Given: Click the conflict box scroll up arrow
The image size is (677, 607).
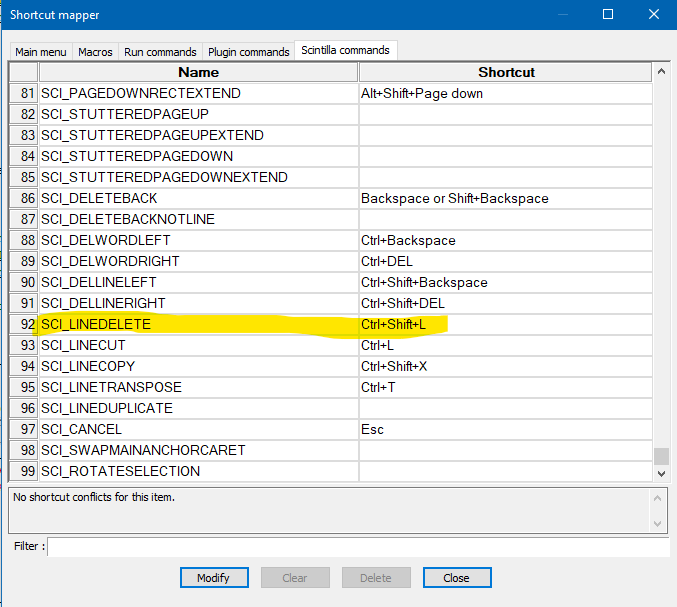Looking at the screenshot, I should [x=657, y=499].
